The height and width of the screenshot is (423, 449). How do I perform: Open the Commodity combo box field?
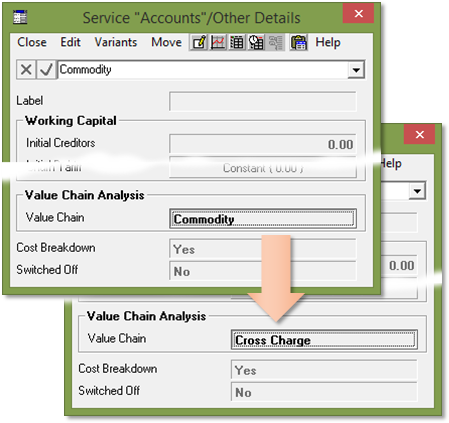[x=211, y=70]
